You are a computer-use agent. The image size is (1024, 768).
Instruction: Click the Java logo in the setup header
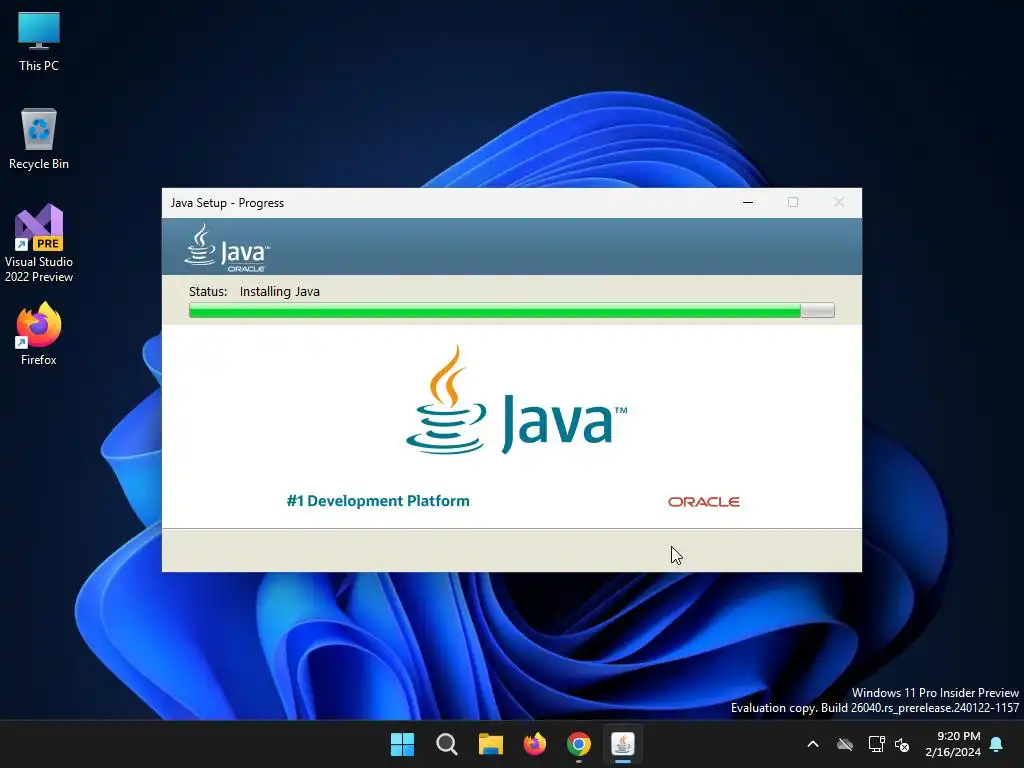(x=227, y=248)
